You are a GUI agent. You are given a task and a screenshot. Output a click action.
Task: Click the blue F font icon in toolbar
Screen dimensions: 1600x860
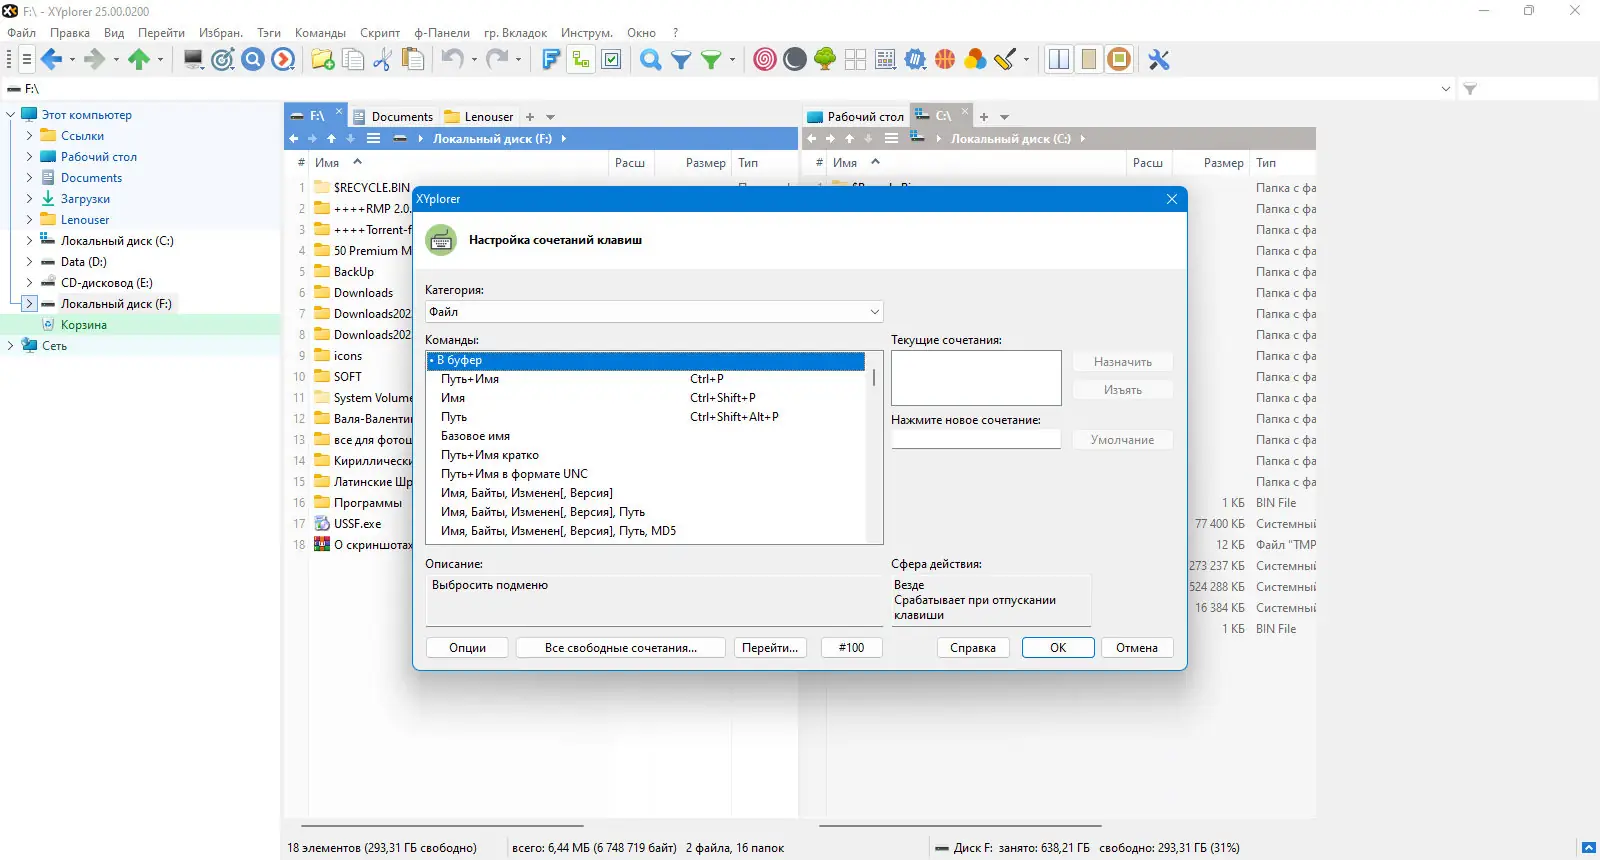550,60
